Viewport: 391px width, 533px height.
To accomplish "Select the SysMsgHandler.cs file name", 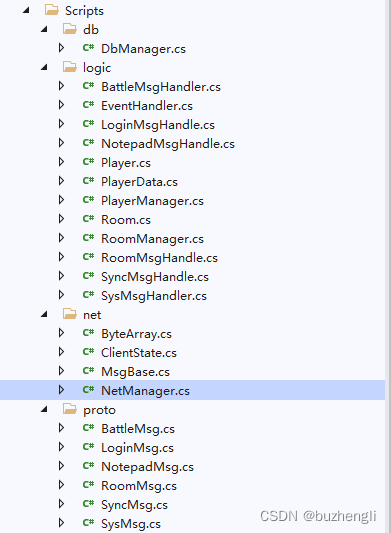I will tap(154, 296).
